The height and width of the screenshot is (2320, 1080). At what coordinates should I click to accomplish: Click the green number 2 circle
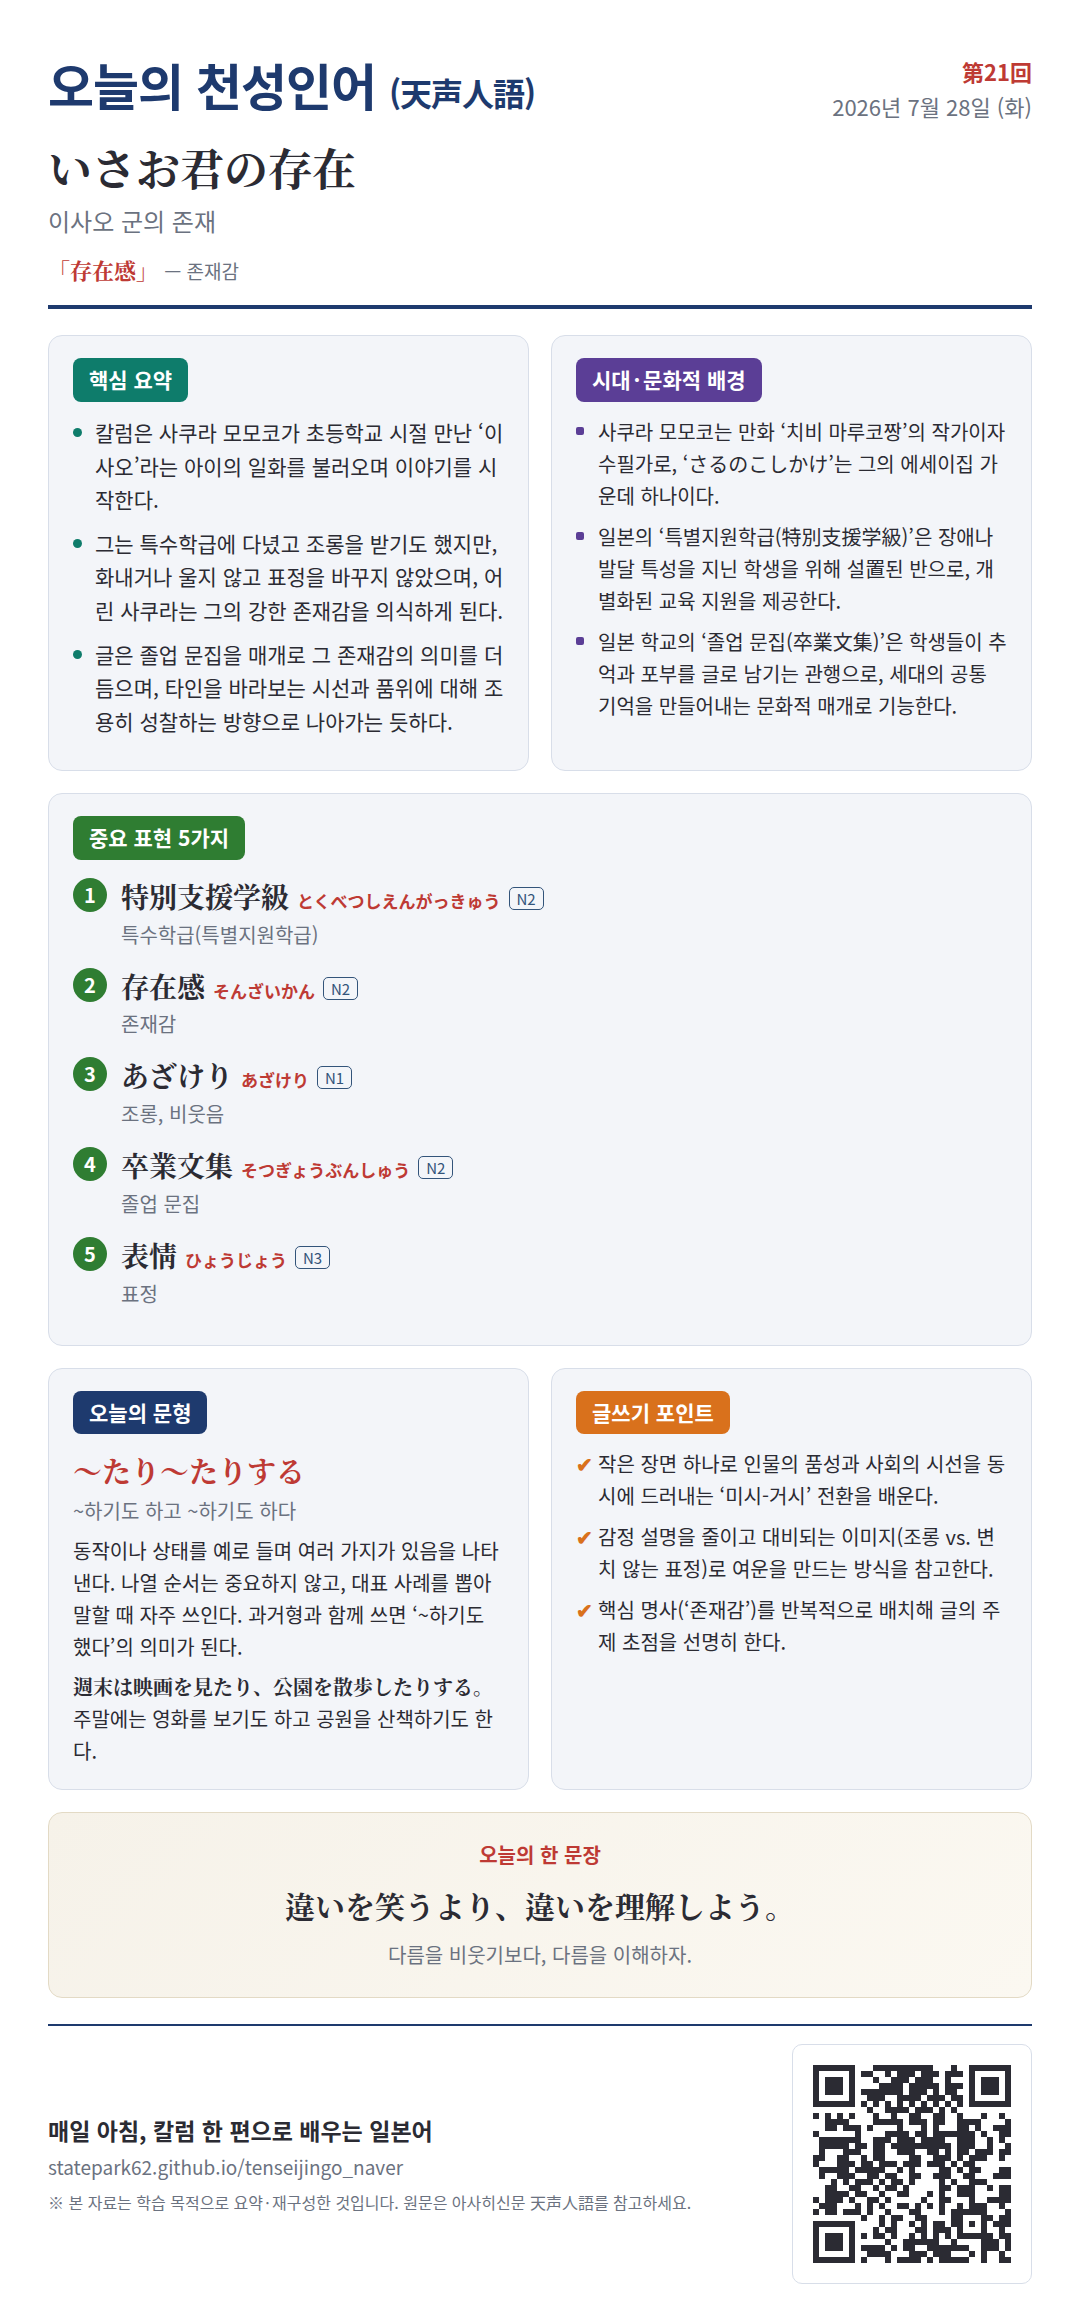pyautogui.click(x=90, y=985)
